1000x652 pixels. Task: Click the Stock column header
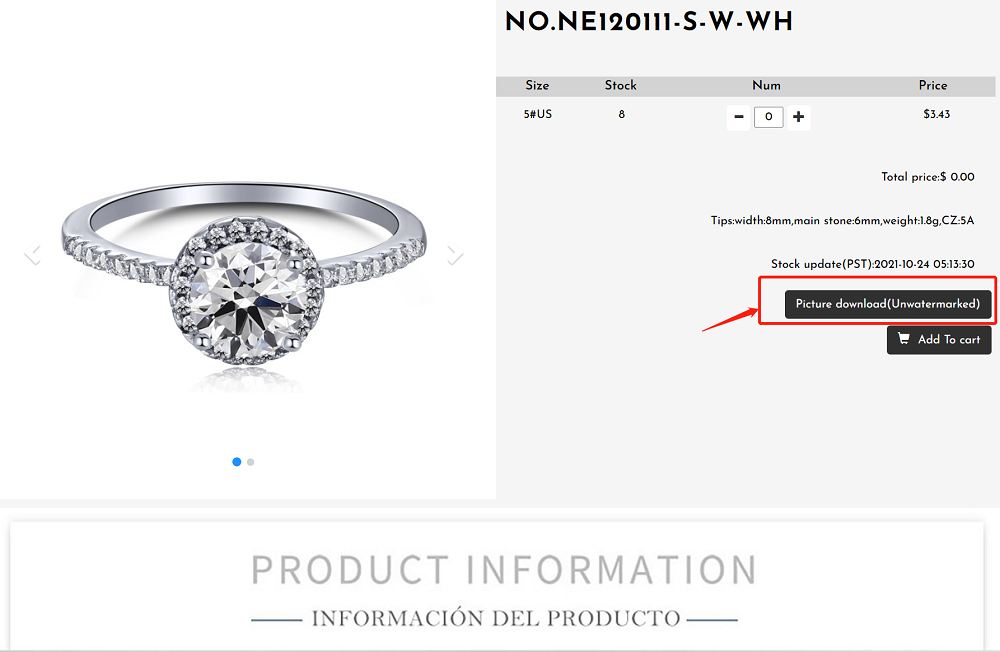(621, 85)
